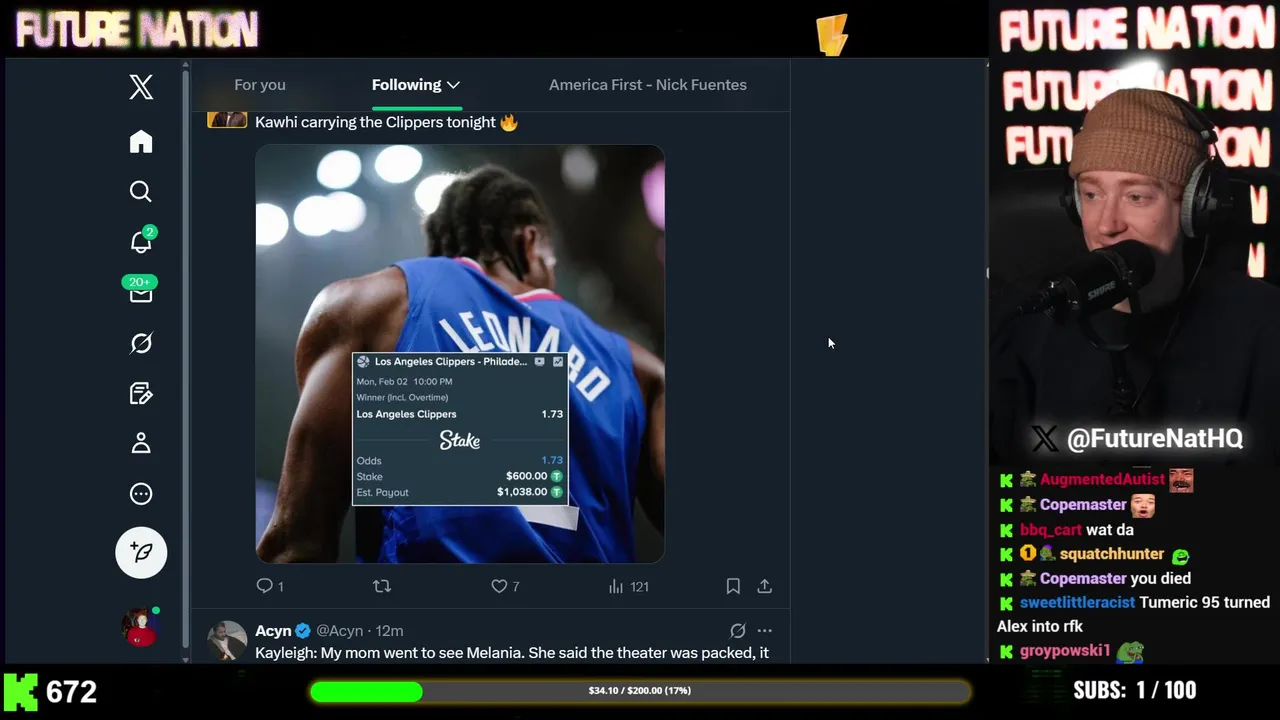This screenshot has width=1280, height=720.
Task: Click Grok icon on Acyn's post
Action: (738, 631)
